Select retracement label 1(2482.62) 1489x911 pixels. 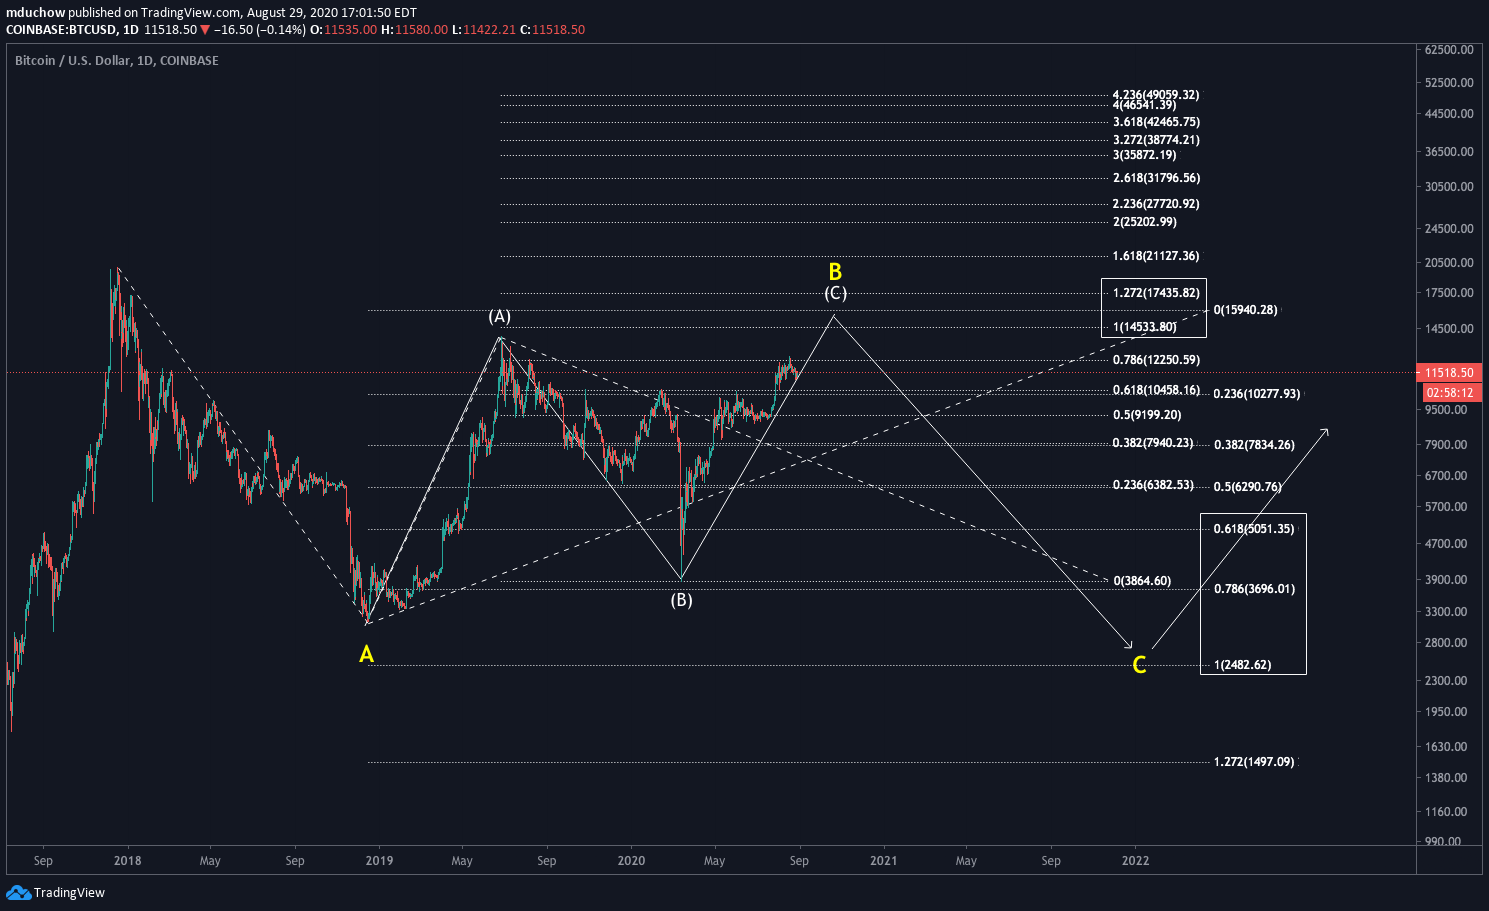(1242, 665)
